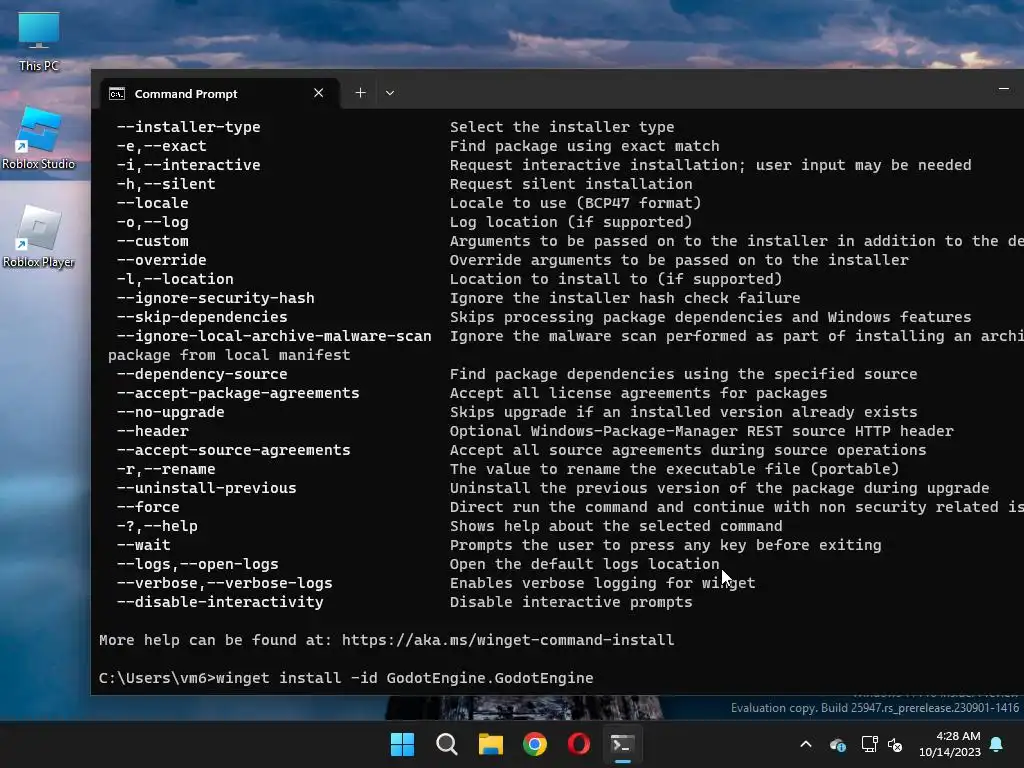Image resolution: width=1024 pixels, height=768 pixels.
Task: Click the --no-upgrade option text
Action: pos(170,412)
